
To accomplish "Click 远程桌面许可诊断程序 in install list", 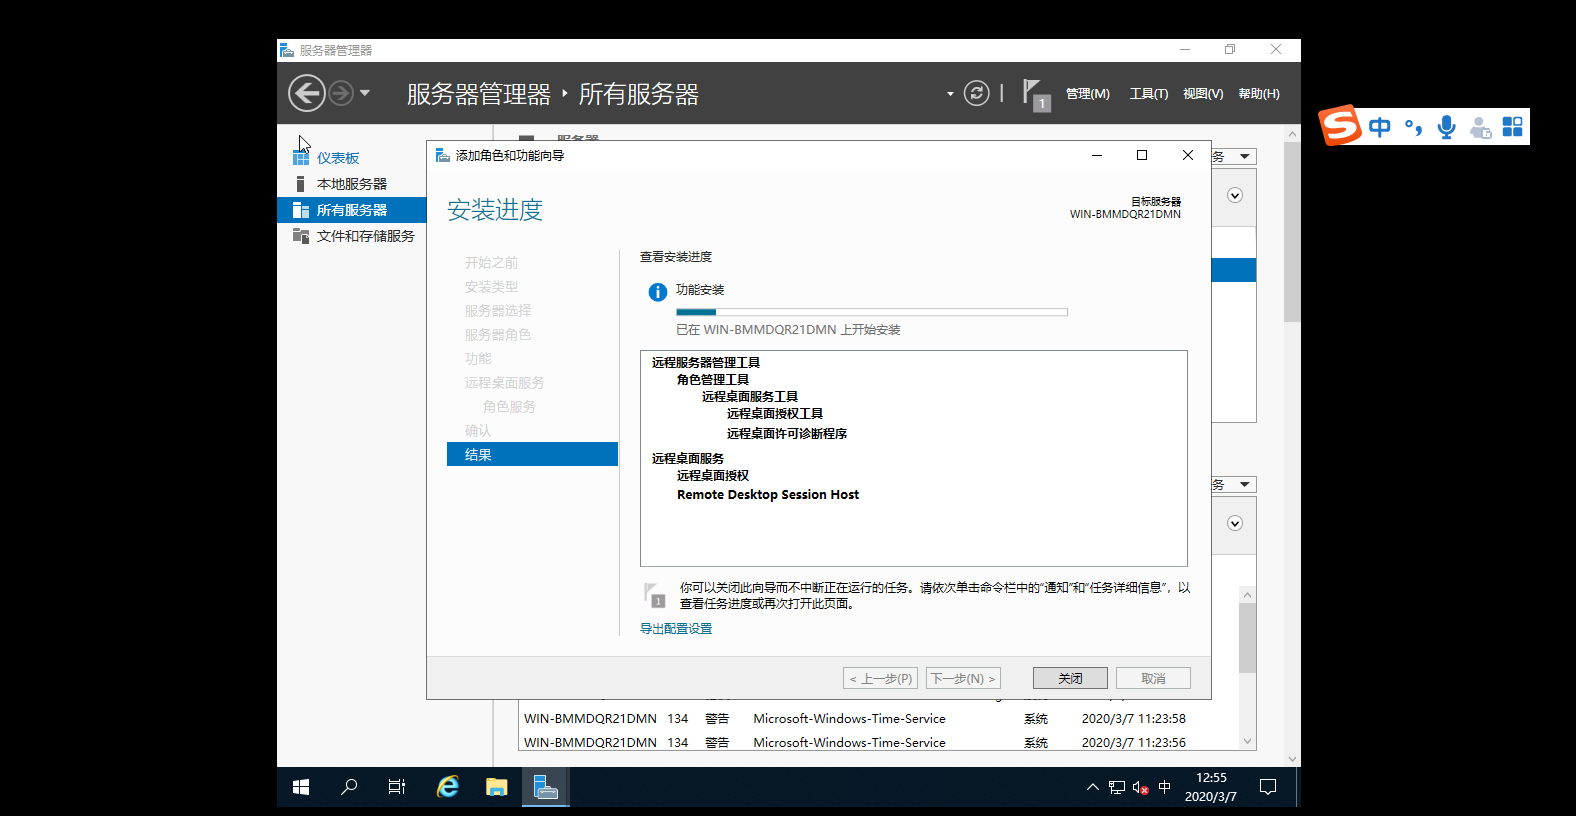I will coord(787,434).
